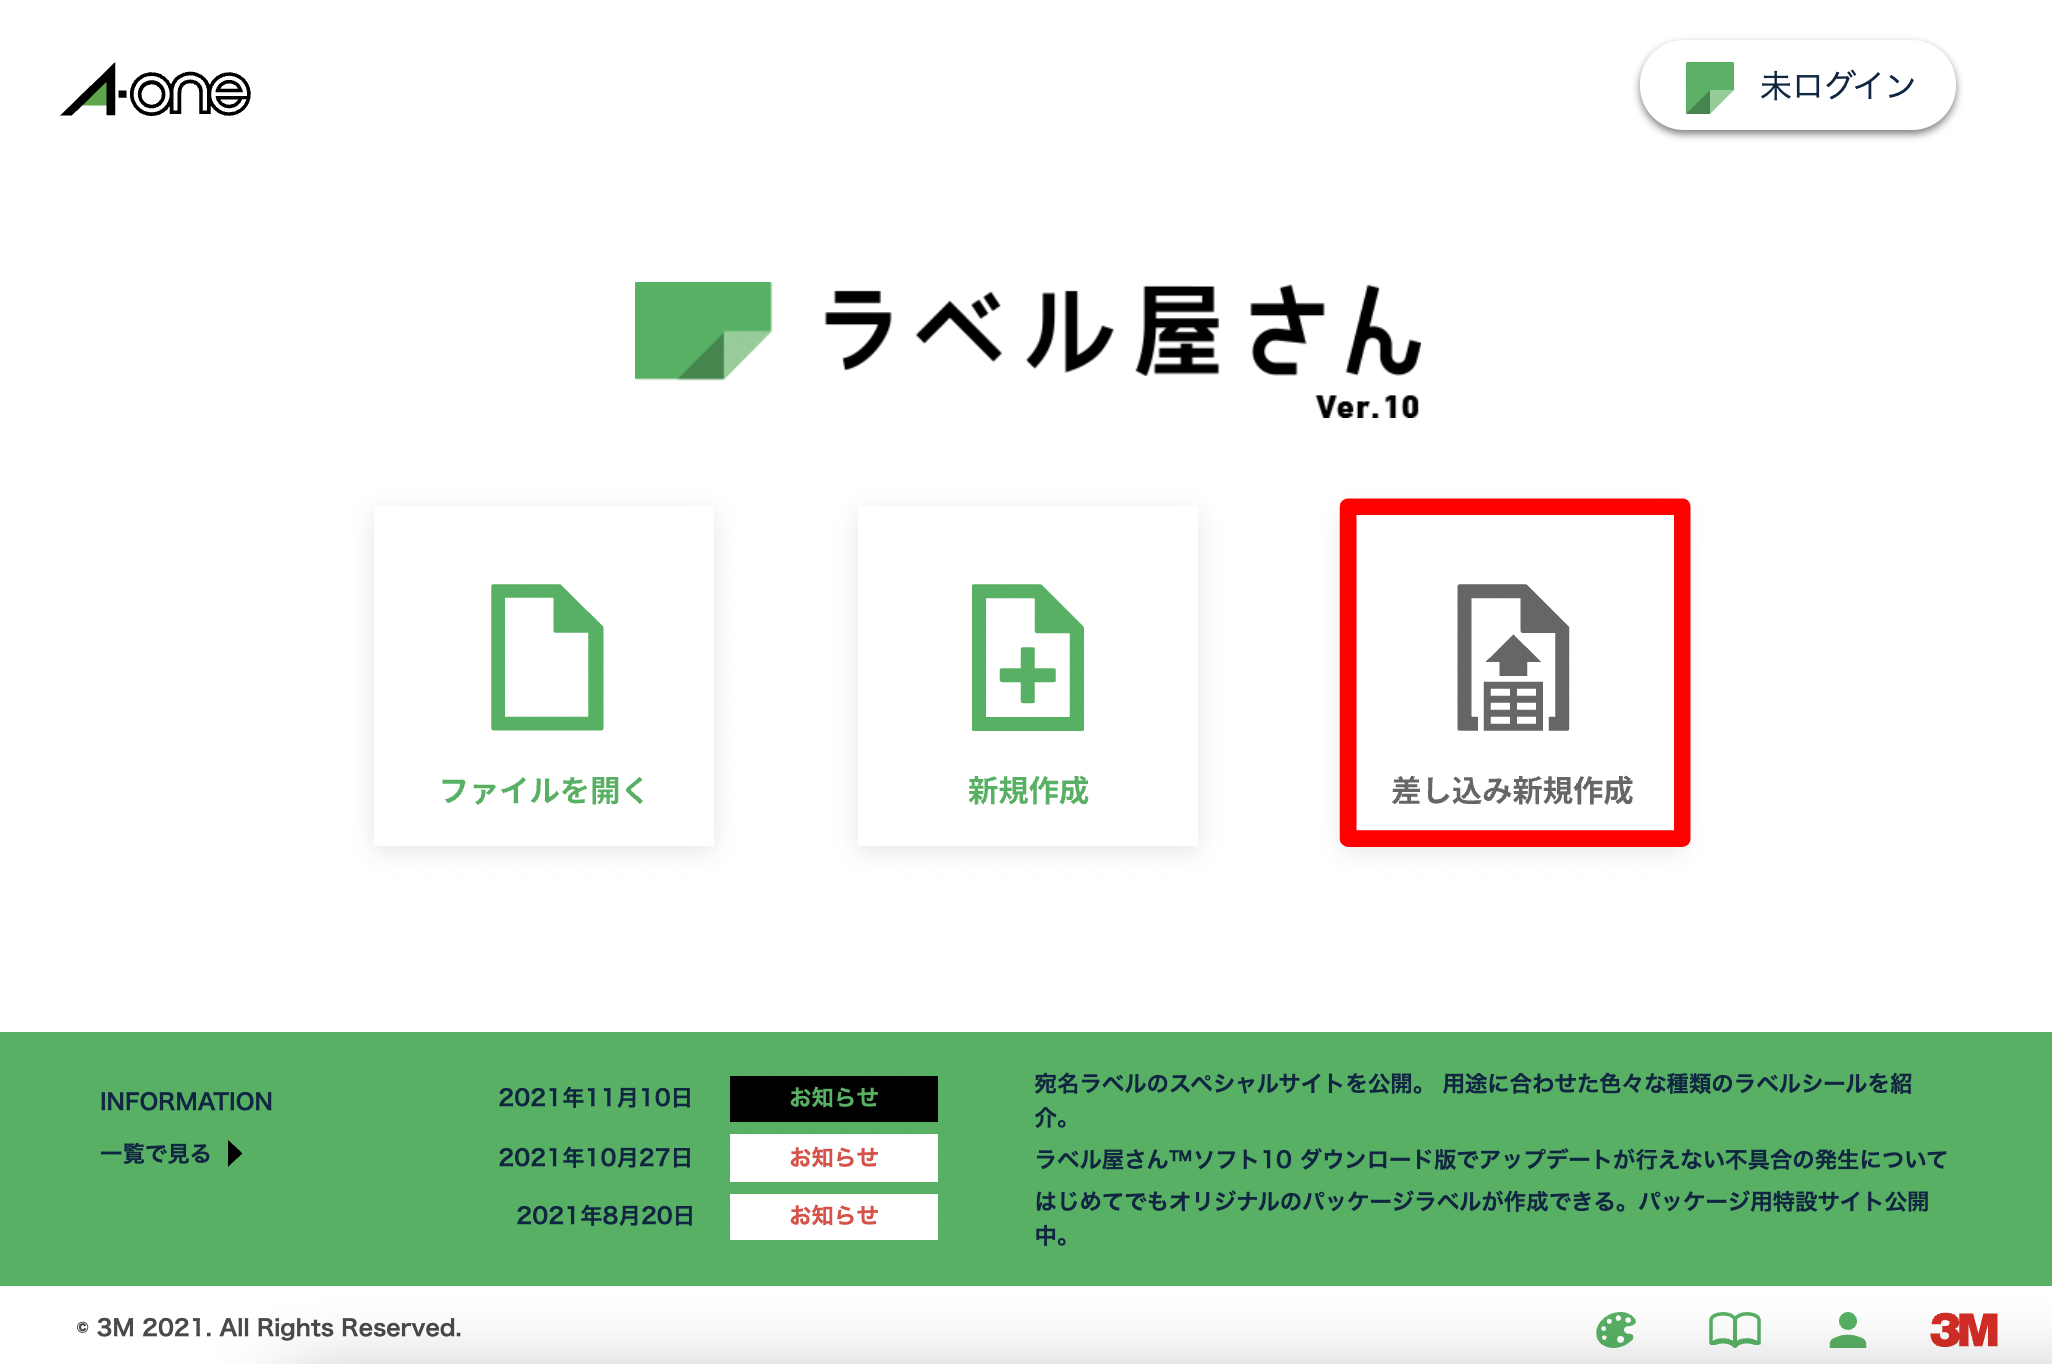Click the palette icon in the footer
This screenshot has width=2052, height=1364.
1616,1330
